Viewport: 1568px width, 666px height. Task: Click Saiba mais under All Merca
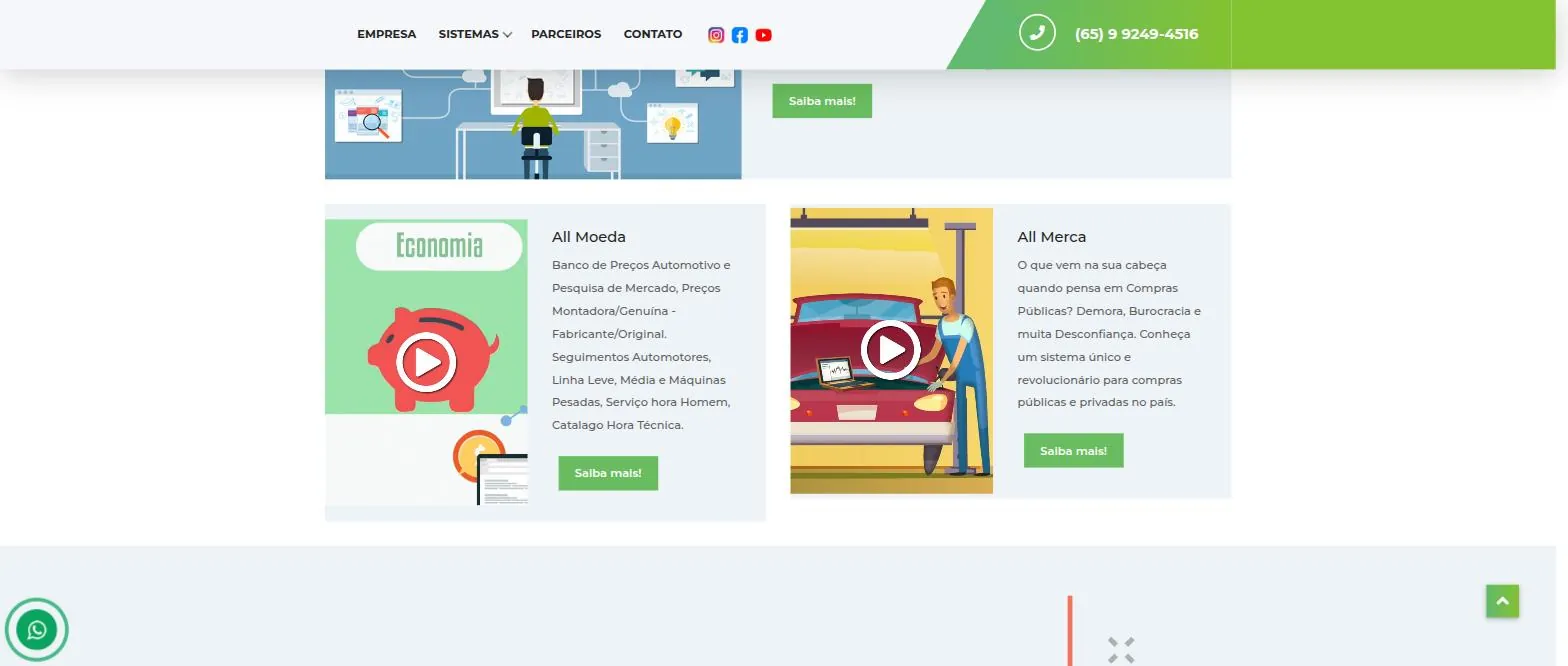coord(1073,450)
